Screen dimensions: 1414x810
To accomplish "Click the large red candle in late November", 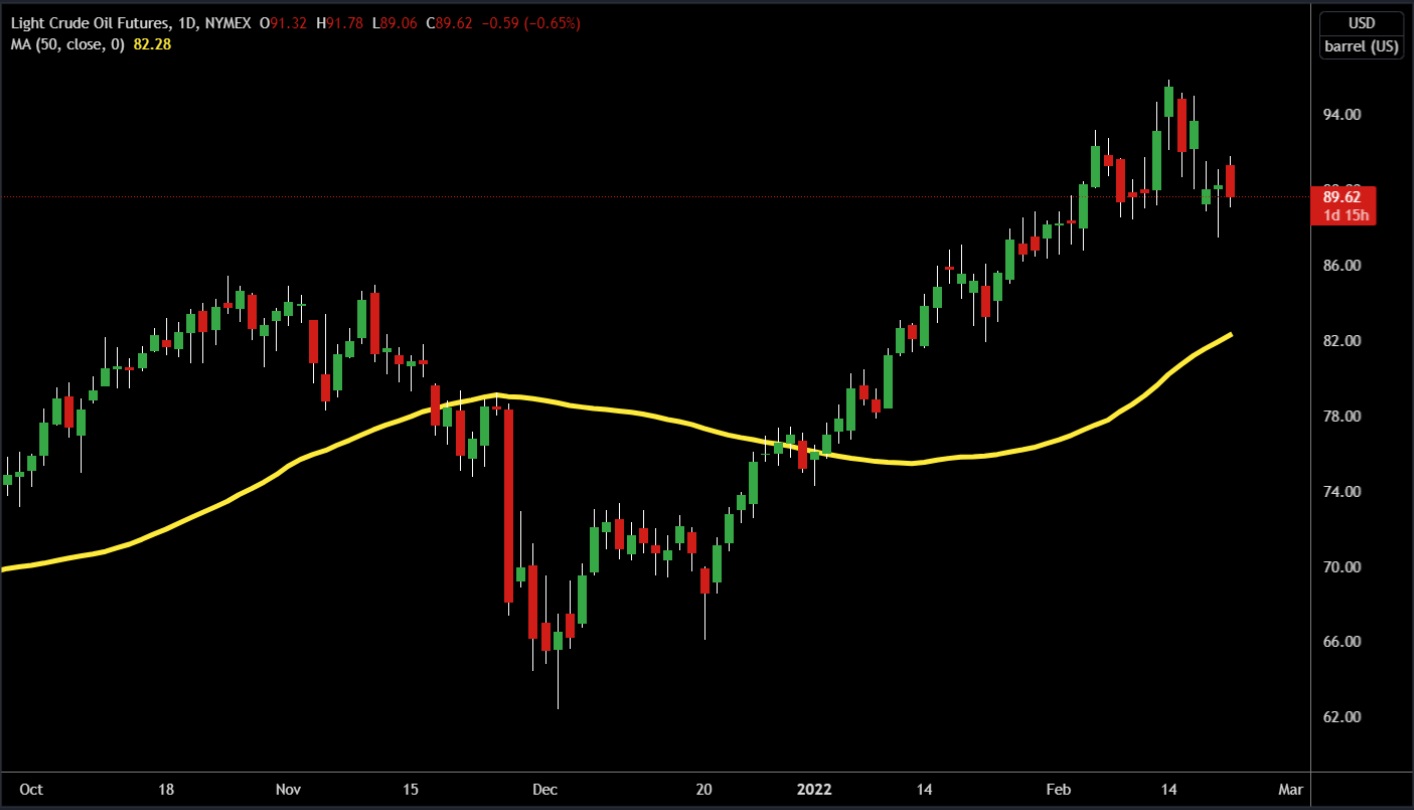I will [x=508, y=505].
